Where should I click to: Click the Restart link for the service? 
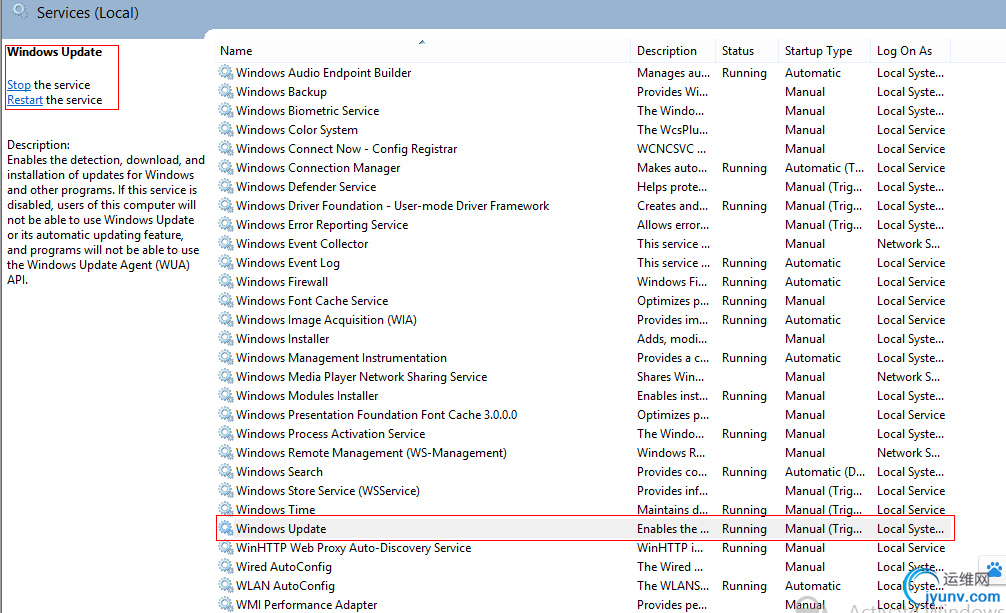click(x=25, y=99)
